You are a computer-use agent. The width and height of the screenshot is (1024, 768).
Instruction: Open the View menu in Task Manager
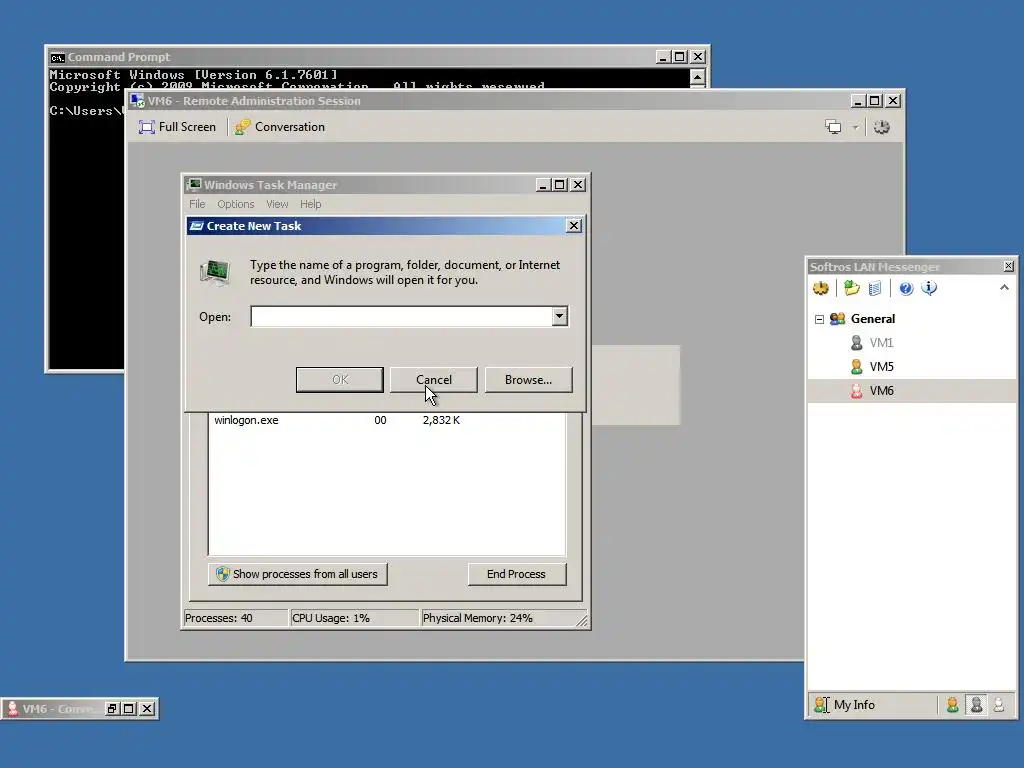pos(277,204)
